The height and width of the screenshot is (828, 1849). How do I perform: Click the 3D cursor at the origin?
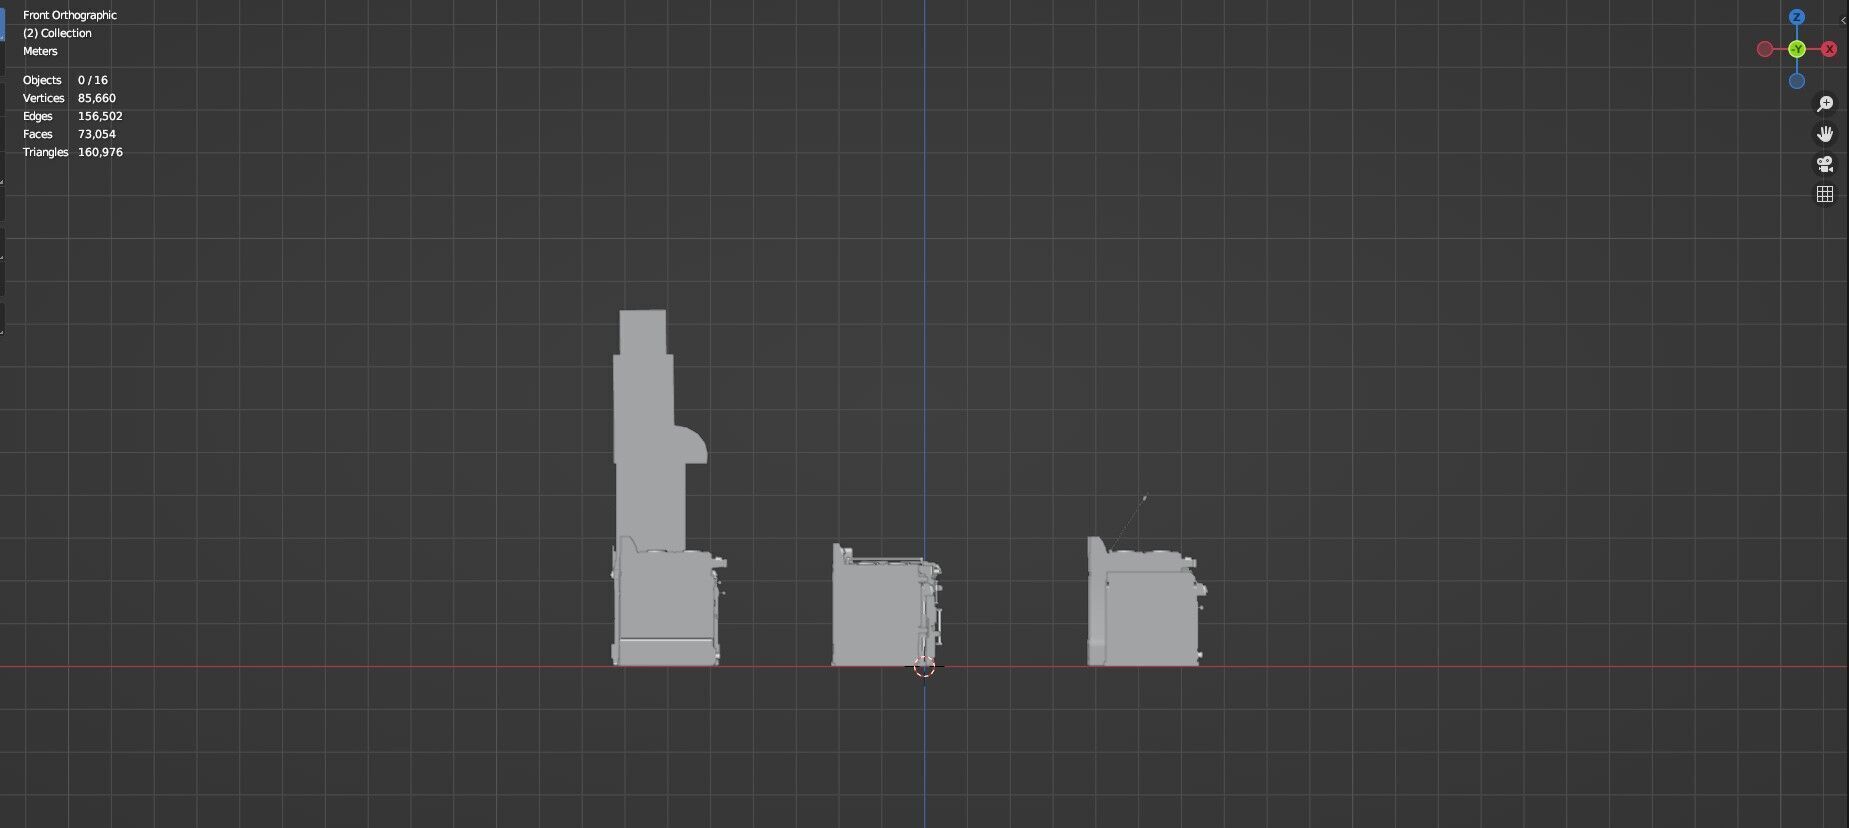click(924, 667)
